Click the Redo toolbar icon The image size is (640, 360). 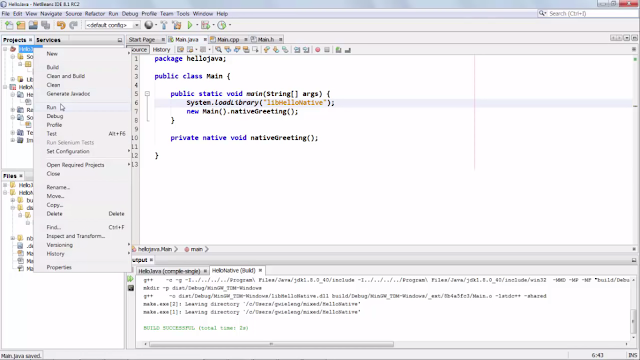pyautogui.click(x=73, y=25)
